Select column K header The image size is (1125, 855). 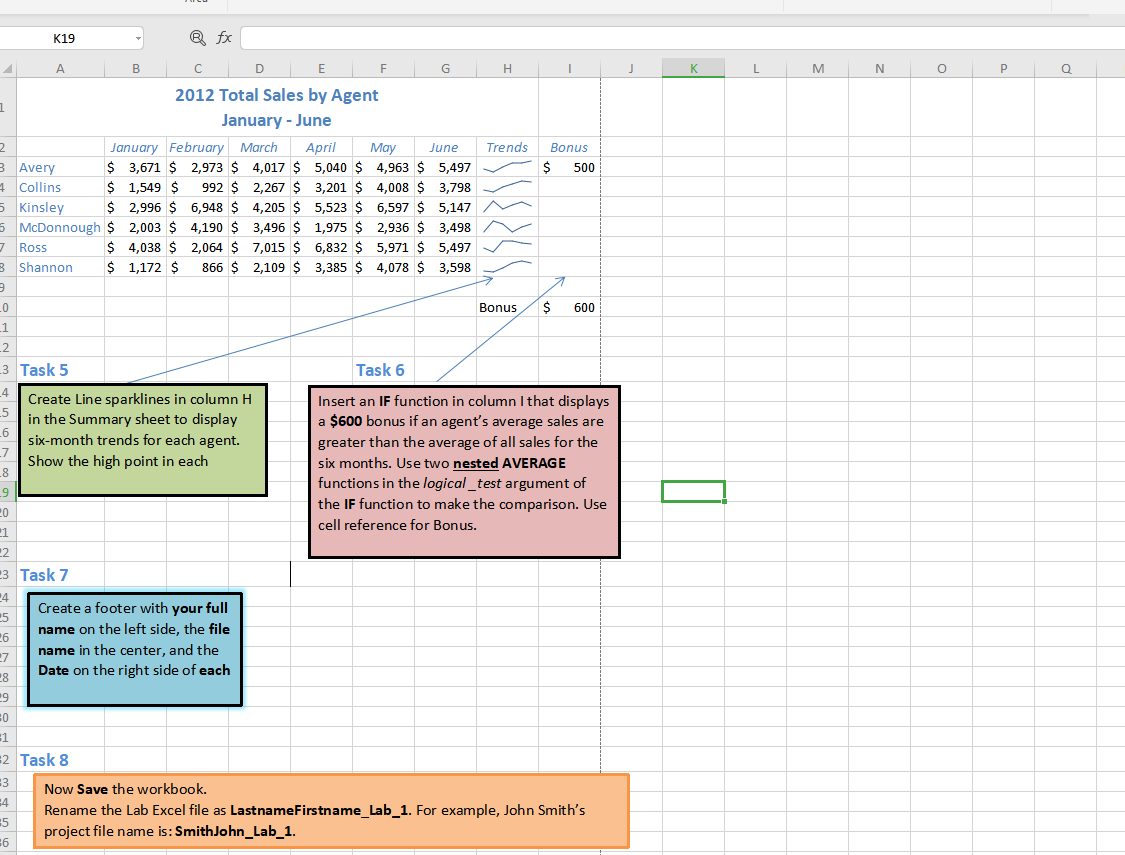click(x=693, y=68)
